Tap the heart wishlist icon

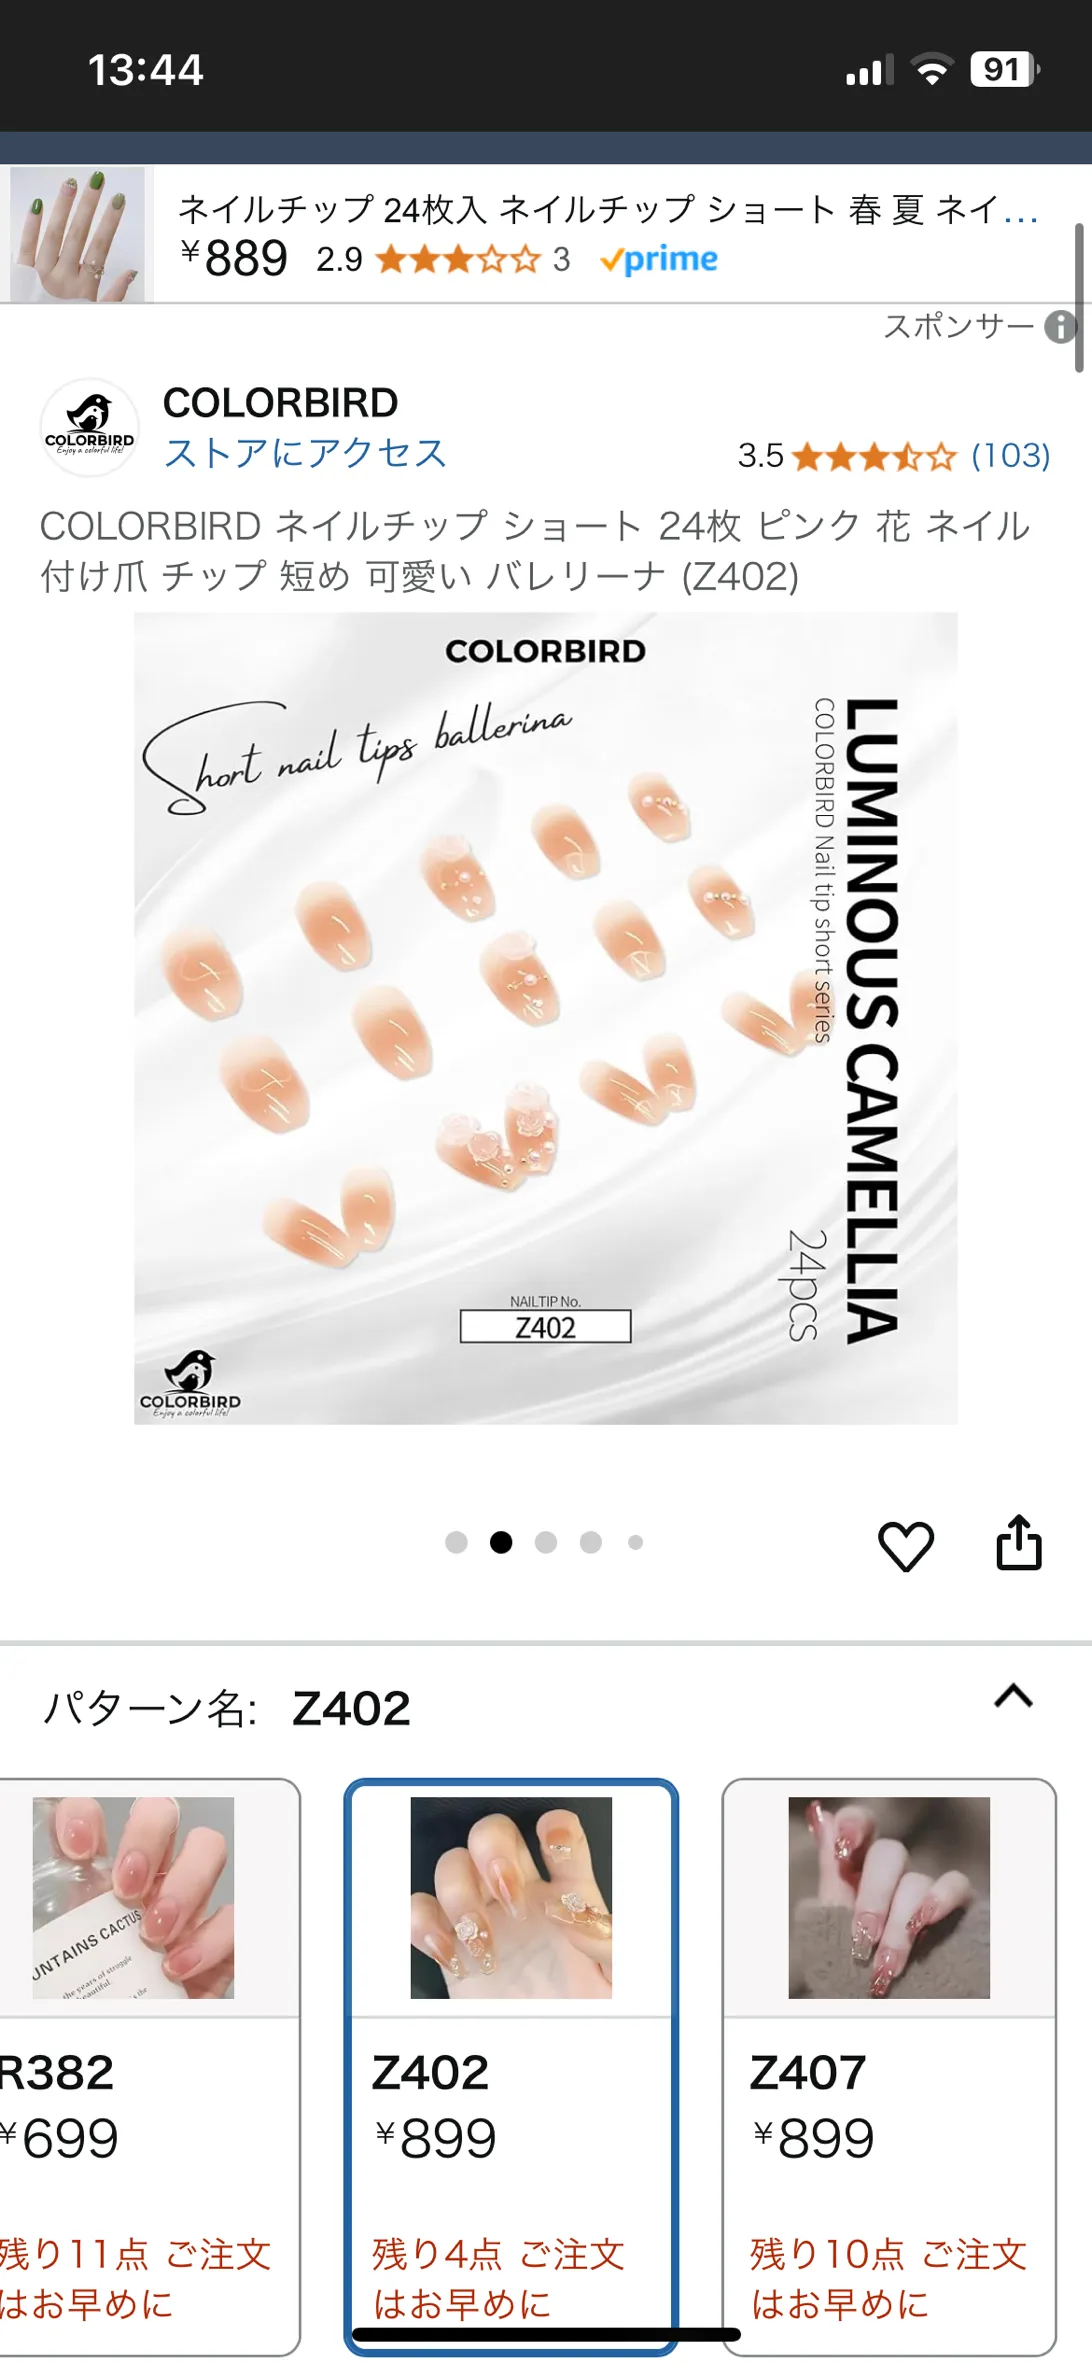coord(906,1546)
